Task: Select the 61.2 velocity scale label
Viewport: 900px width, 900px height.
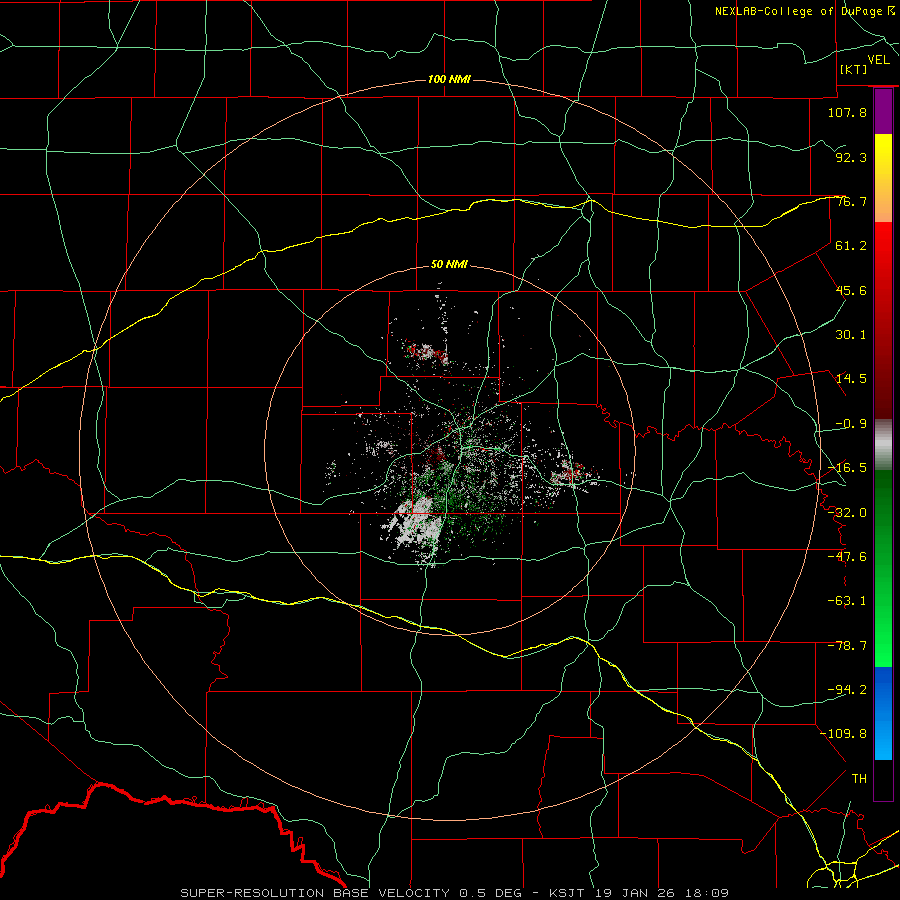Action: click(x=851, y=246)
